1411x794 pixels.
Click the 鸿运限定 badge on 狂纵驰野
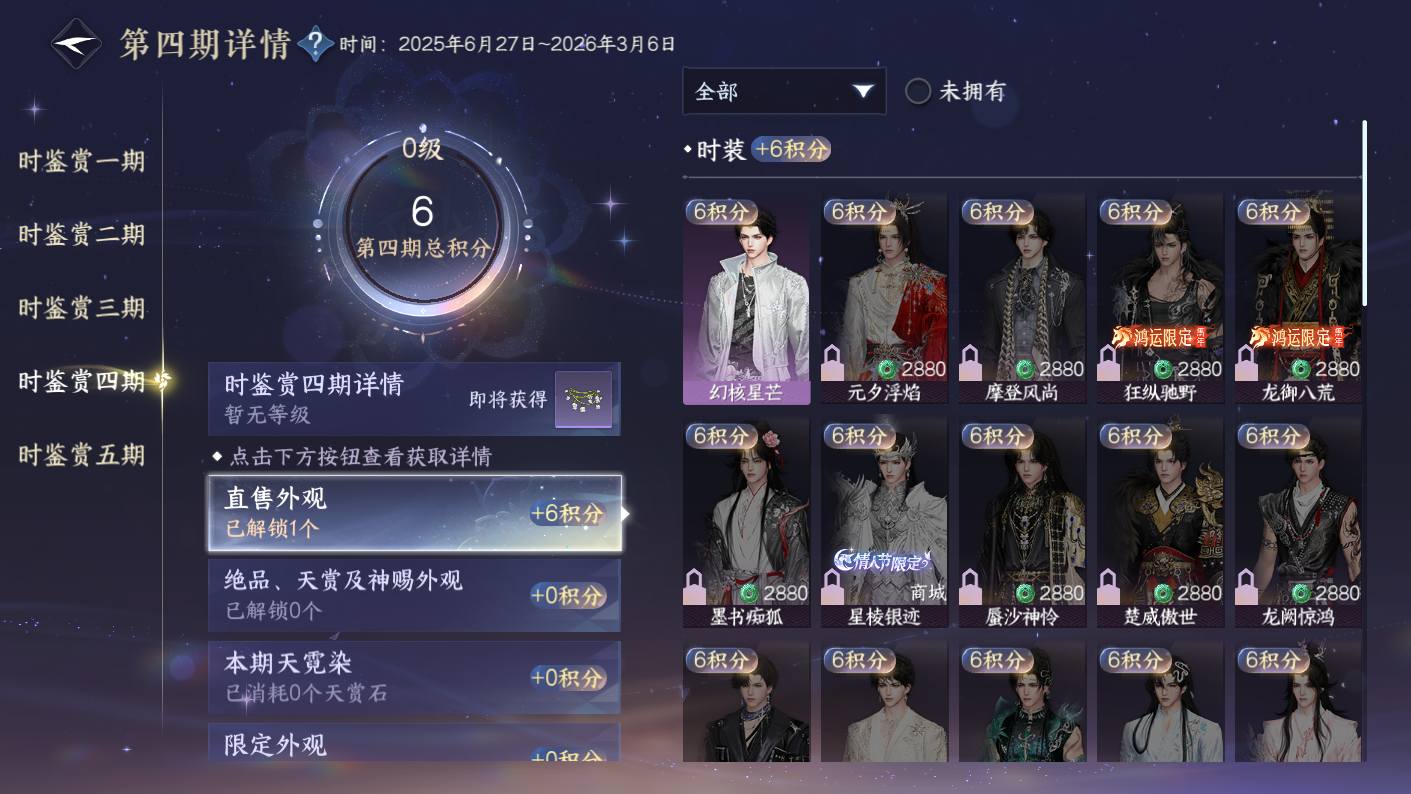point(1159,337)
